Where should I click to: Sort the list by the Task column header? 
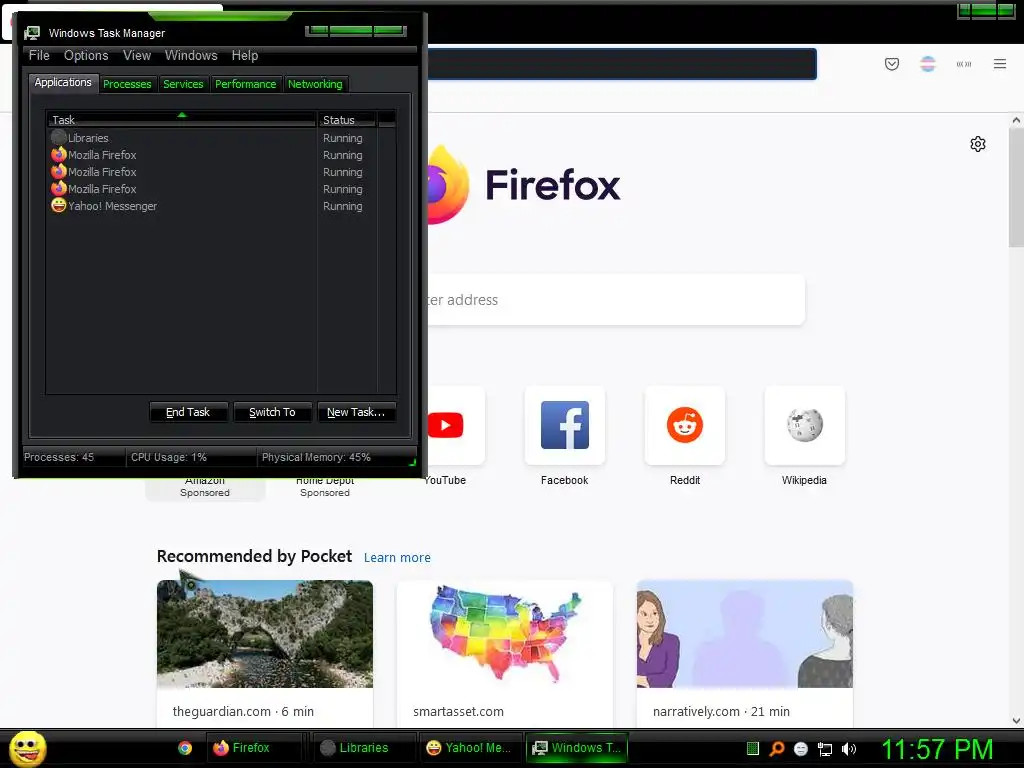[181, 120]
